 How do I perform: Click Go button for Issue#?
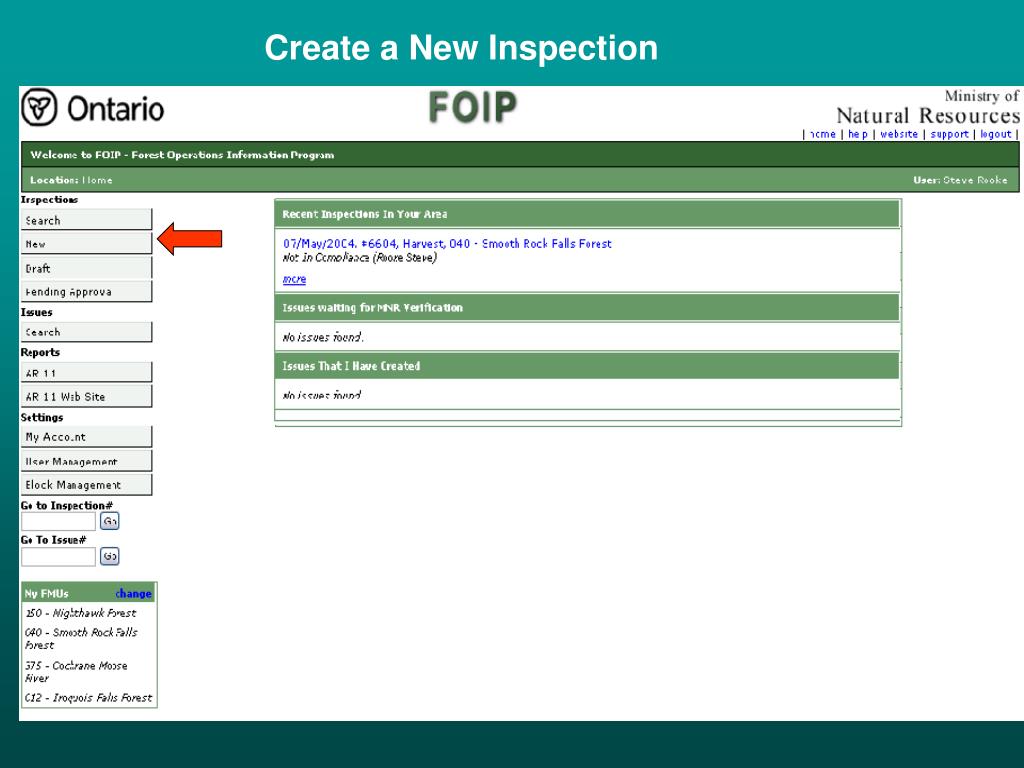click(110, 556)
